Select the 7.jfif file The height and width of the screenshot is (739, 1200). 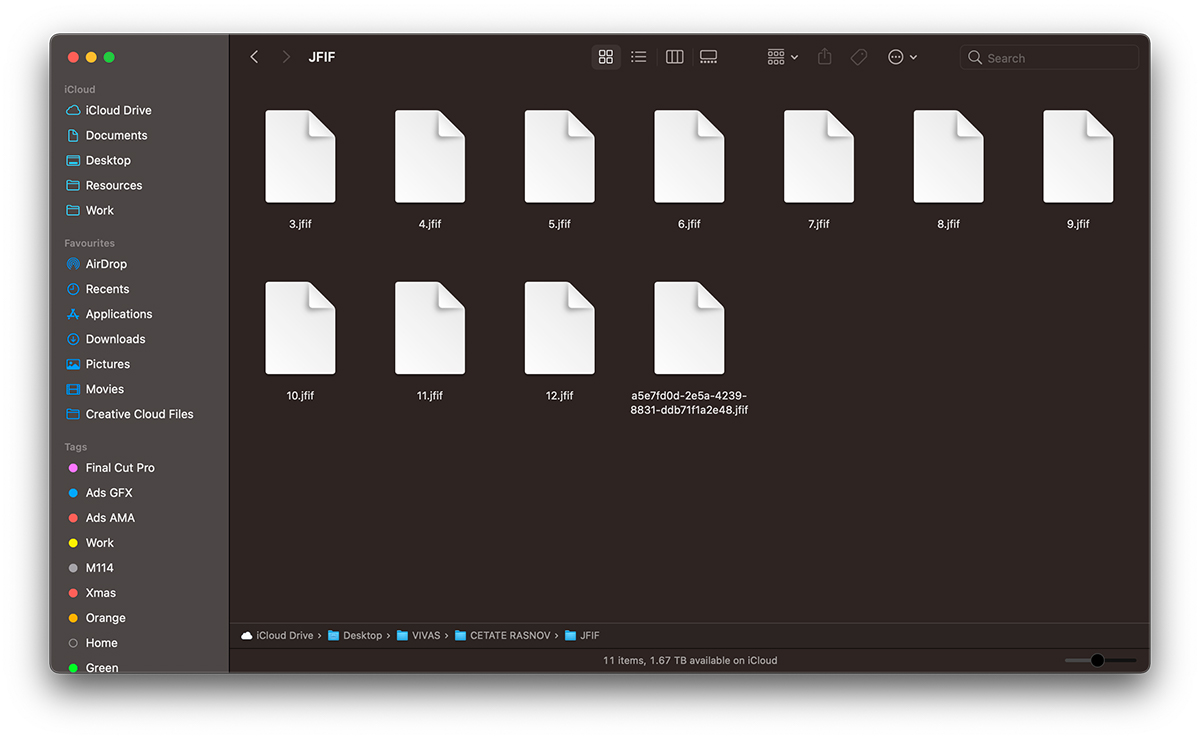point(818,158)
